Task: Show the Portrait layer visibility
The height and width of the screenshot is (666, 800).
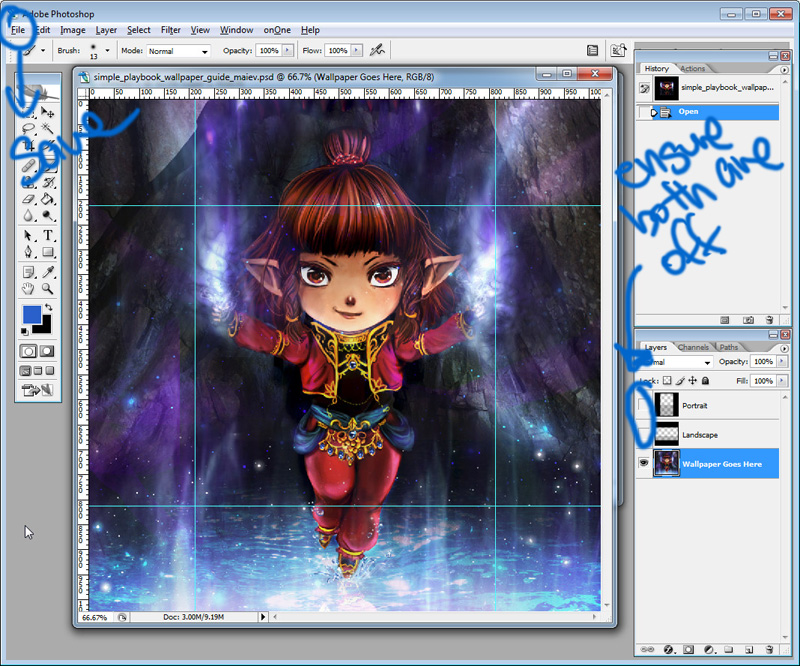Action: coord(644,405)
